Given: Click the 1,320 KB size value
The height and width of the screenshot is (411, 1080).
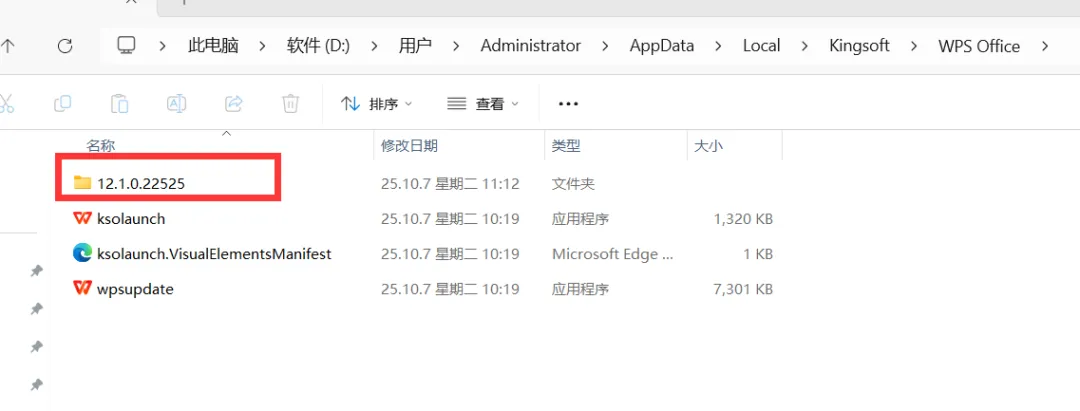Looking at the screenshot, I should tap(743, 219).
